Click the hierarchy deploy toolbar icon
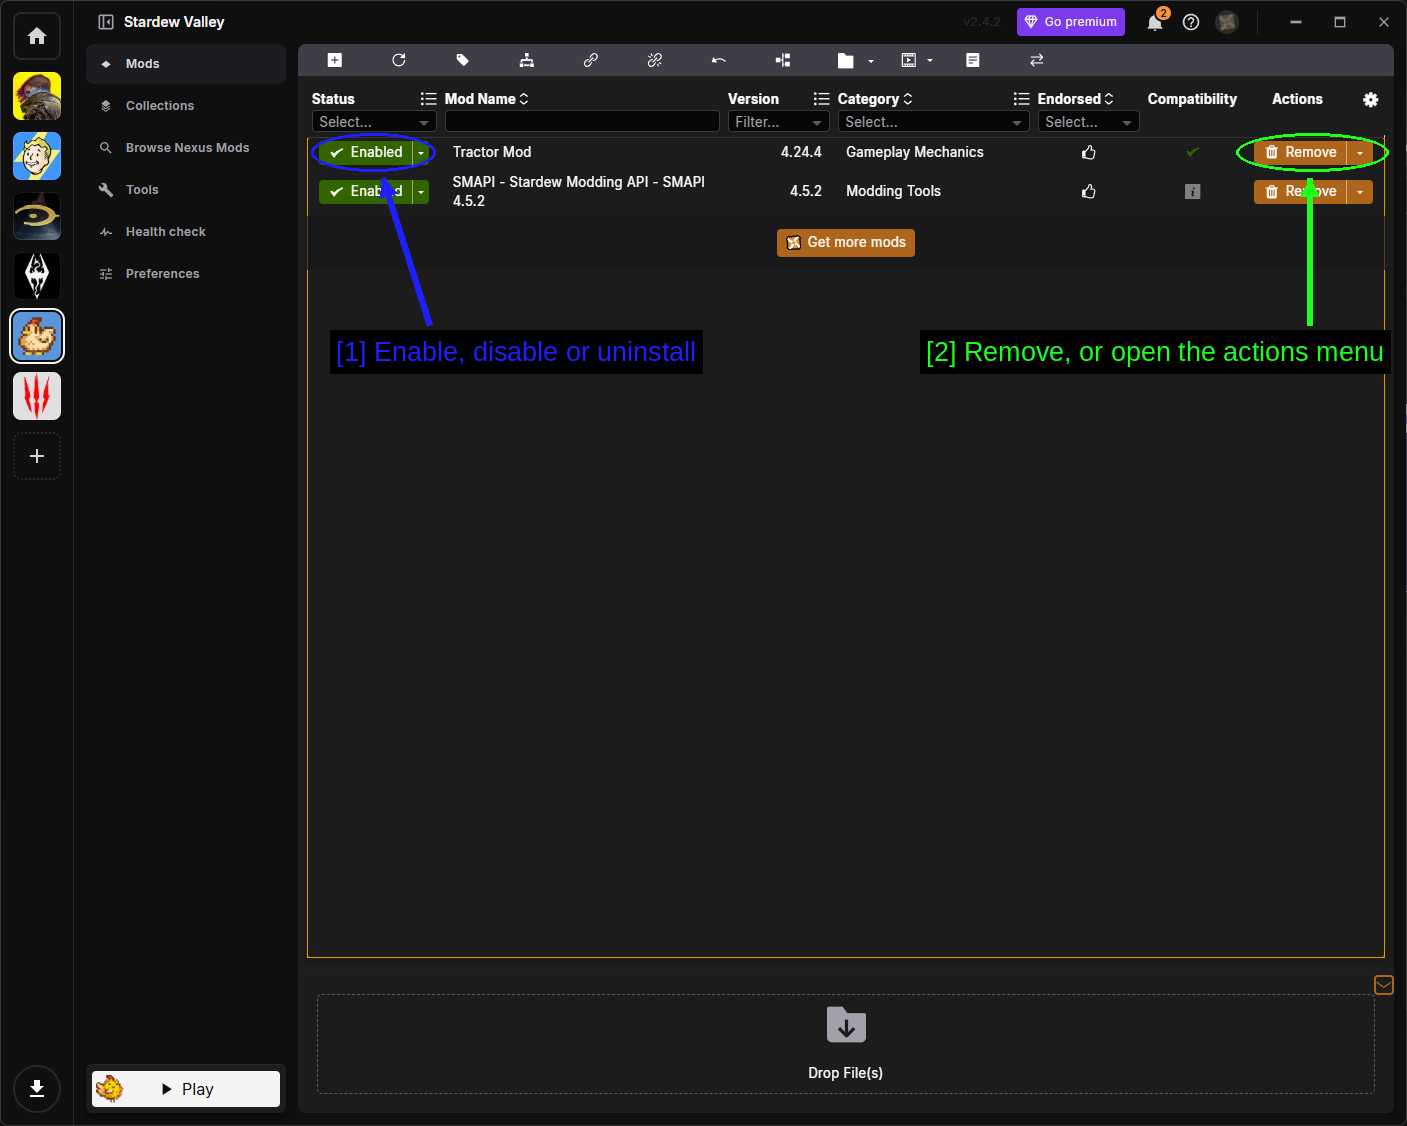This screenshot has width=1407, height=1126. tap(527, 60)
